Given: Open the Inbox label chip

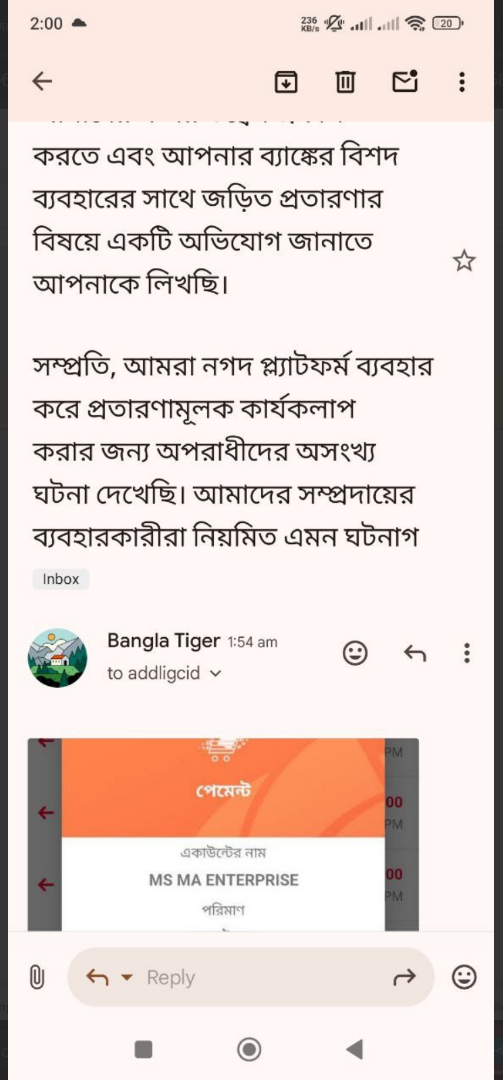Looking at the screenshot, I should pos(61,579).
